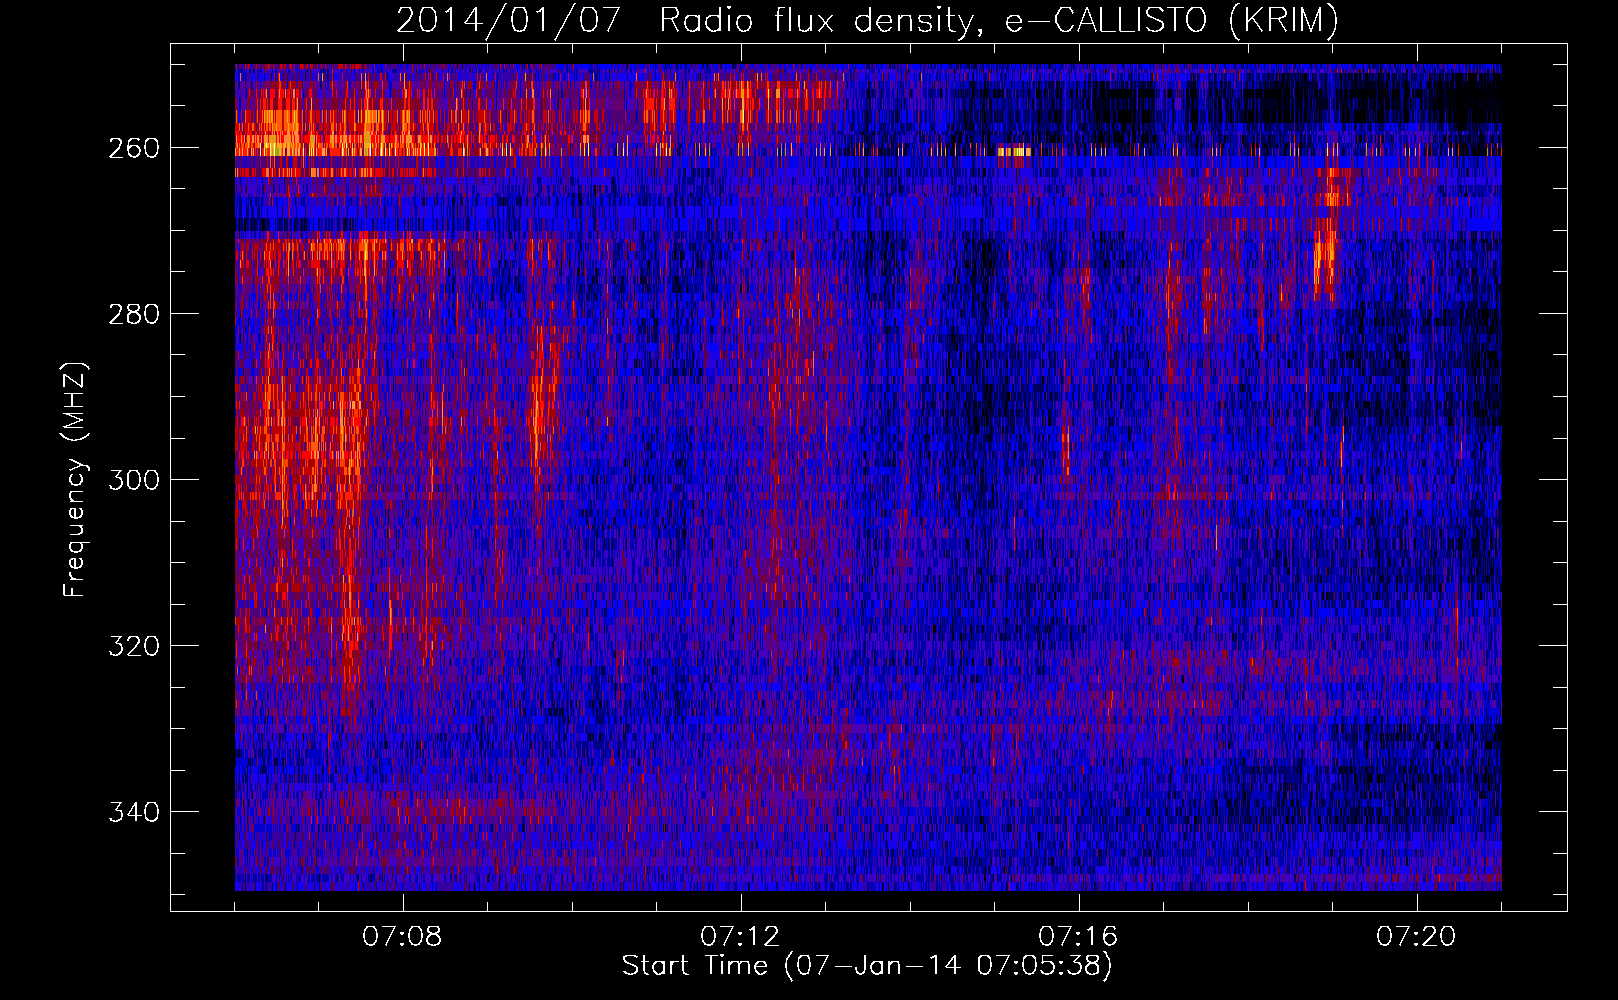Click the 07:20 time tick label
1618x1000 pixels.
(1417, 937)
